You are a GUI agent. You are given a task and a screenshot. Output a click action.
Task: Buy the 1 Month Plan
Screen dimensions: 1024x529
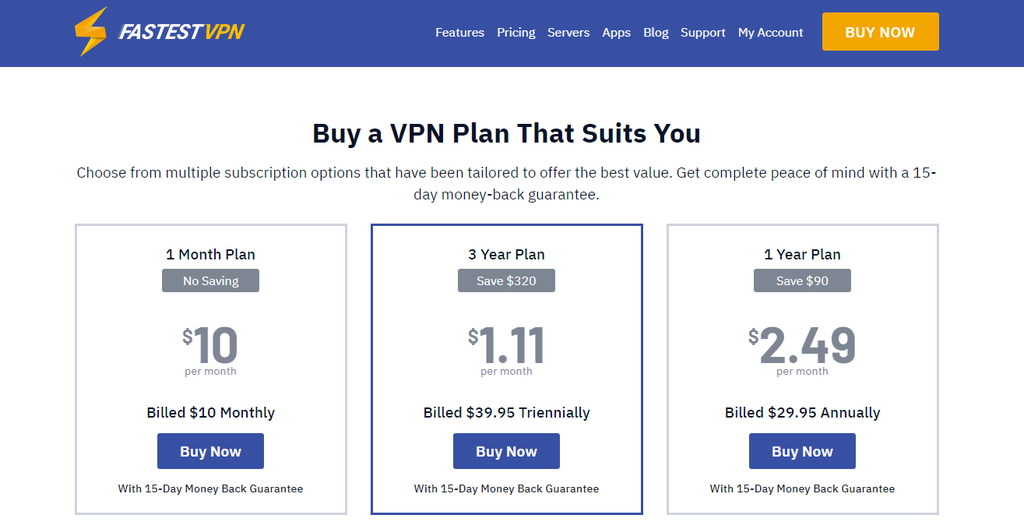point(210,451)
